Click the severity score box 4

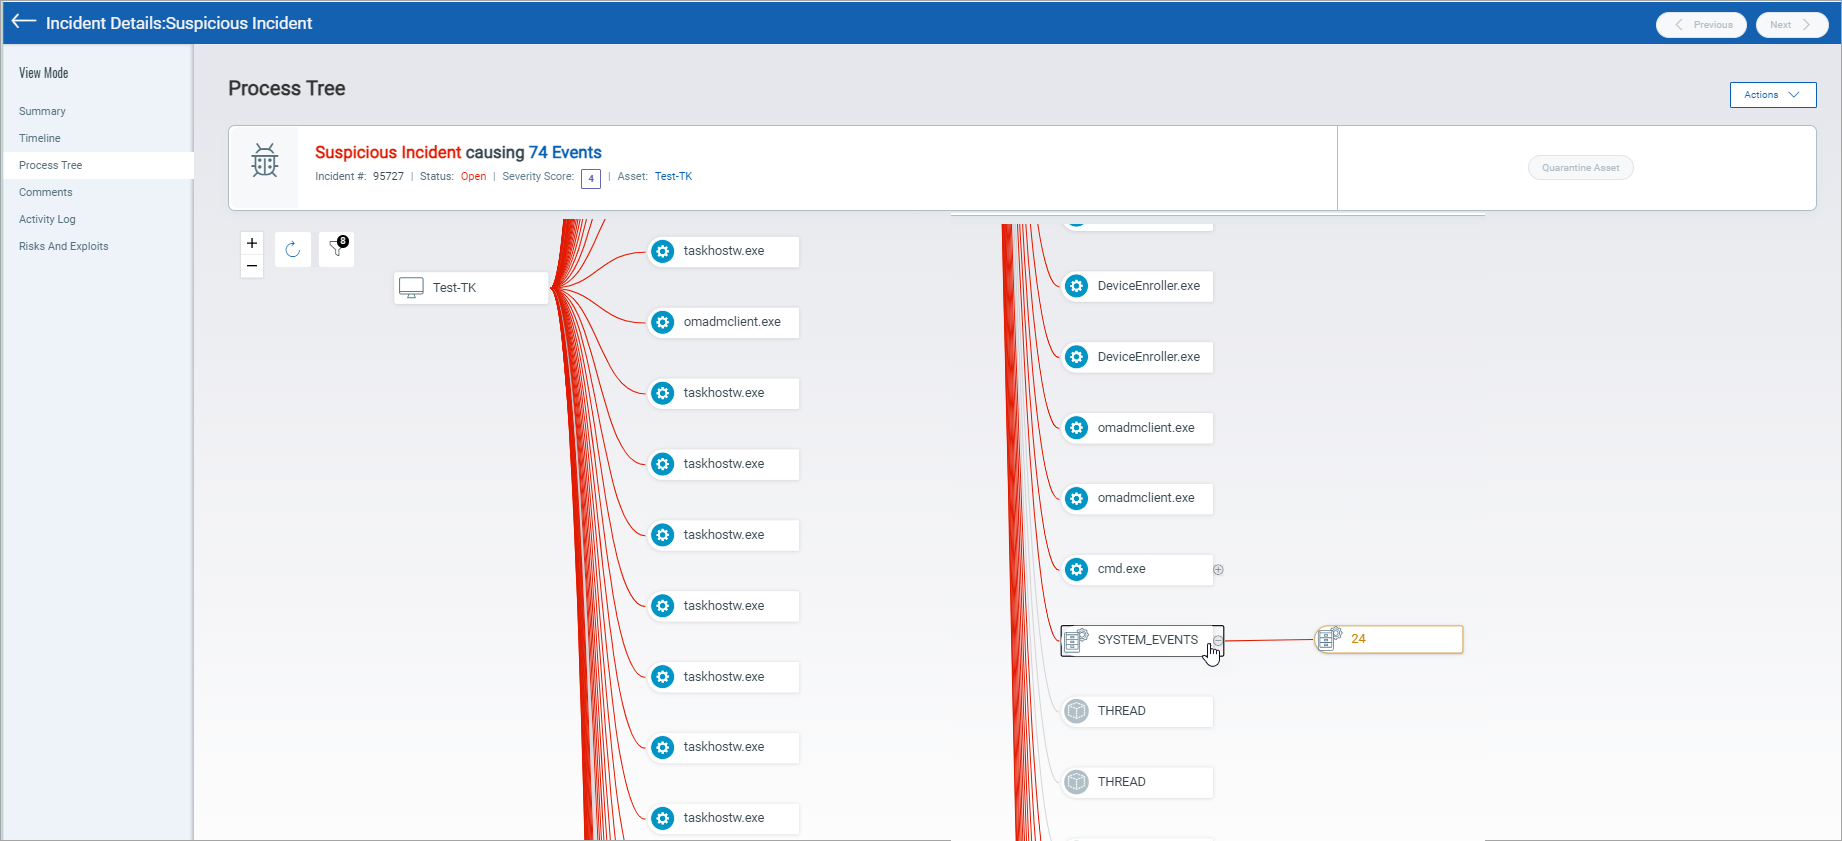pos(591,178)
